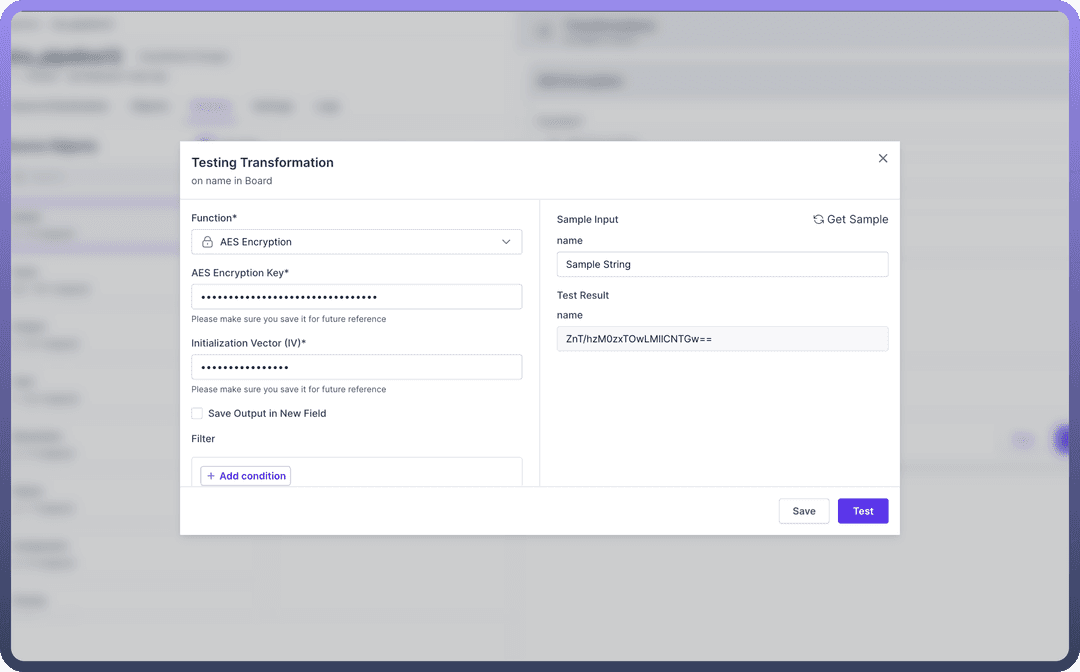The height and width of the screenshot is (672, 1080).
Task: Click inside the Filter conditions box
Action: point(400,470)
